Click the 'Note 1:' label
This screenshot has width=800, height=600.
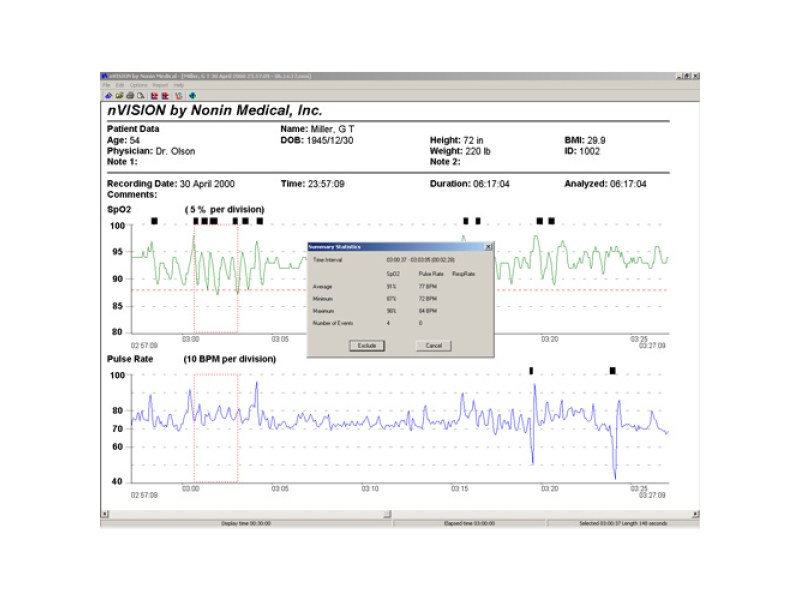coord(122,162)
